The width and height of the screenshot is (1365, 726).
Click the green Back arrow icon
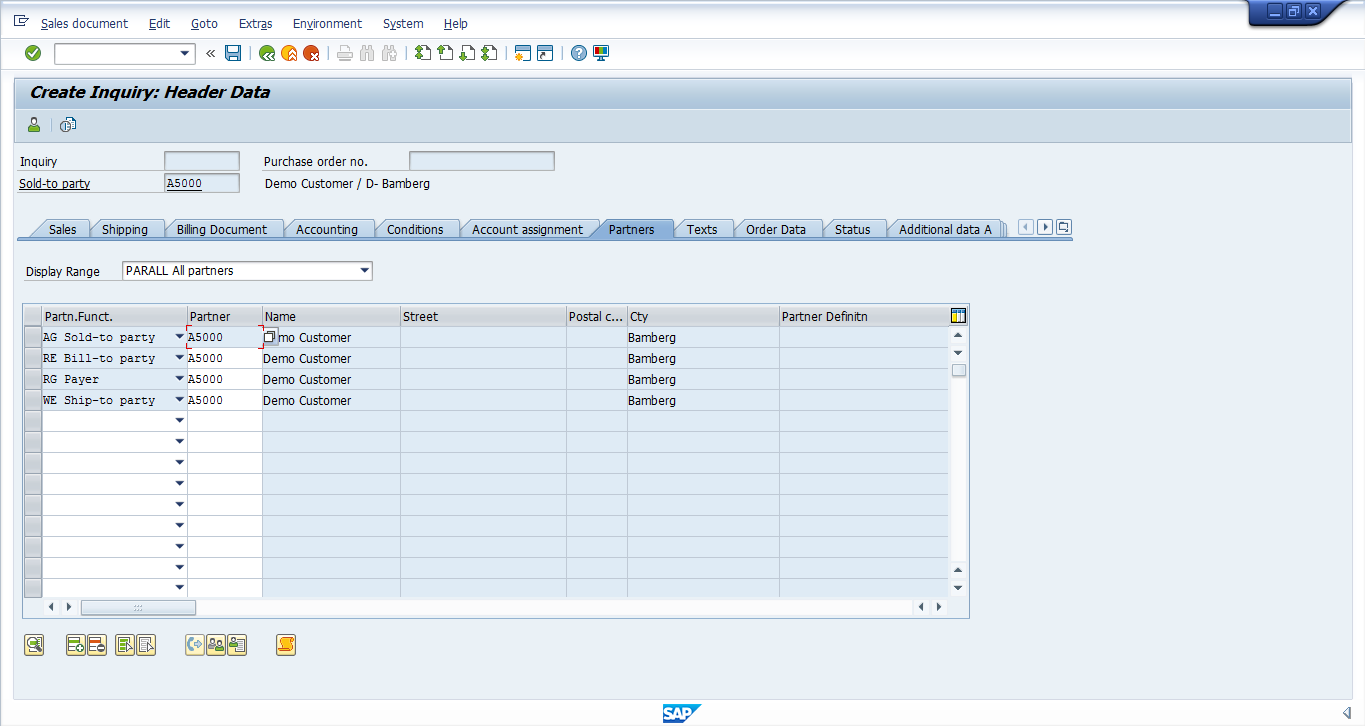pos(267,53)
